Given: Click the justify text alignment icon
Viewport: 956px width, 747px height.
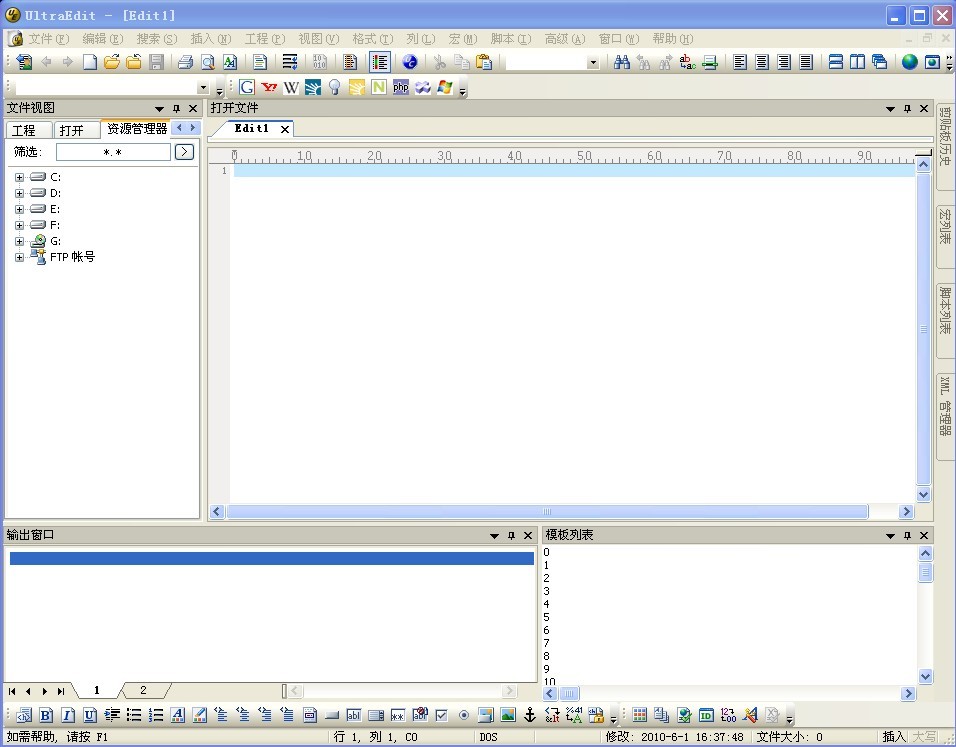Looking at the screenshot, I should (x=806, y=62).
